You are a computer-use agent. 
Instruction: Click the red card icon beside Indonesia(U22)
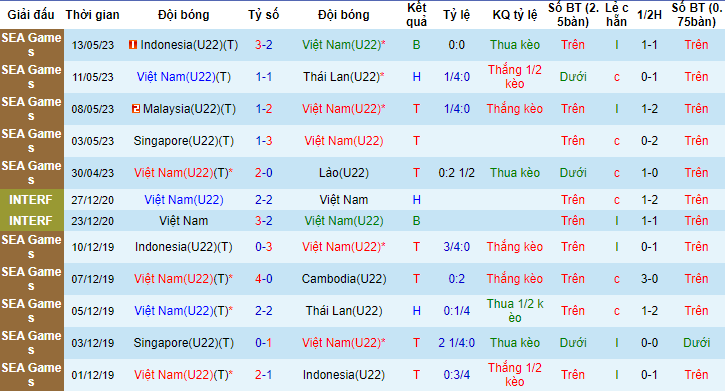133,45
